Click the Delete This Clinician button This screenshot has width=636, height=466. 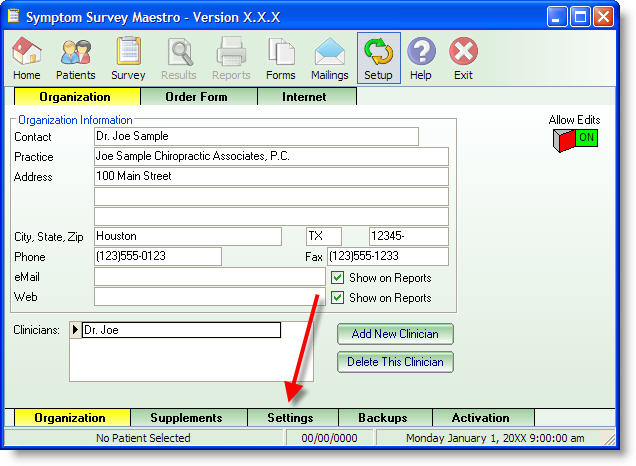pos(395,362)
